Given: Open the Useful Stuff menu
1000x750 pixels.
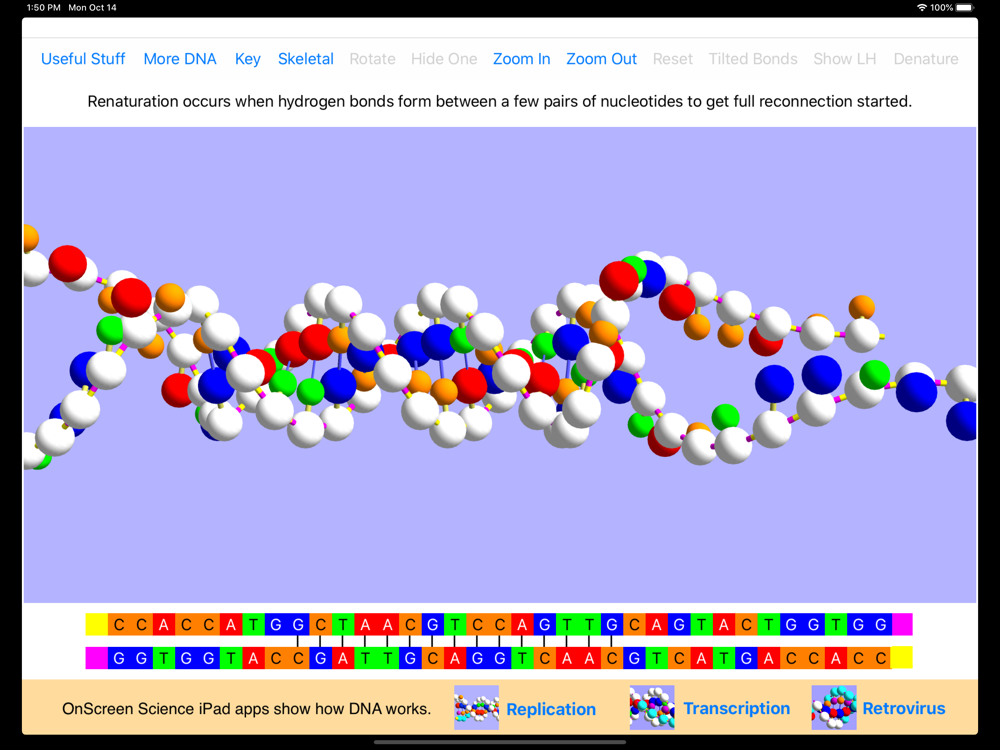Looking at the screenshot, I should click(x=83, y=59).
